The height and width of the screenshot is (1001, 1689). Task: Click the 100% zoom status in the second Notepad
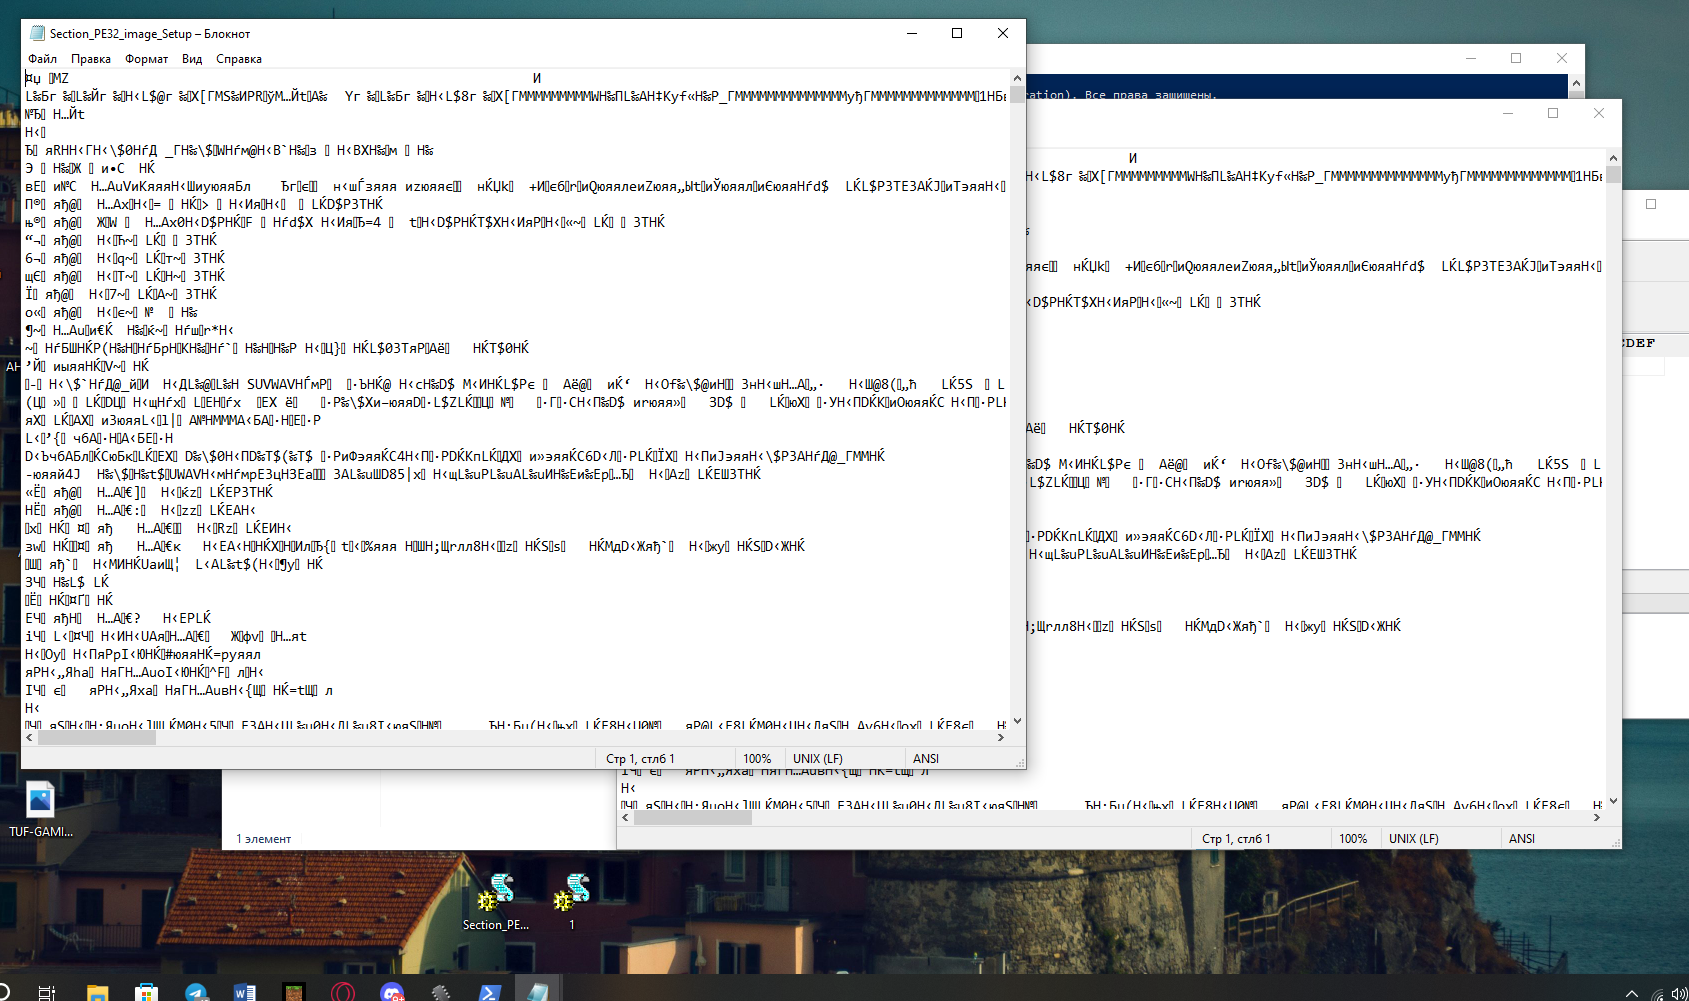(x=1353, y=839)
